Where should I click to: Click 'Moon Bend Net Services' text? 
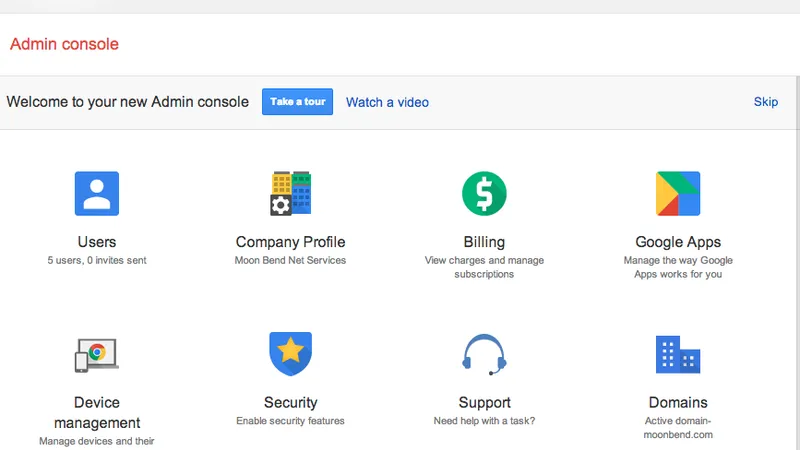click(x=290, y=260)
